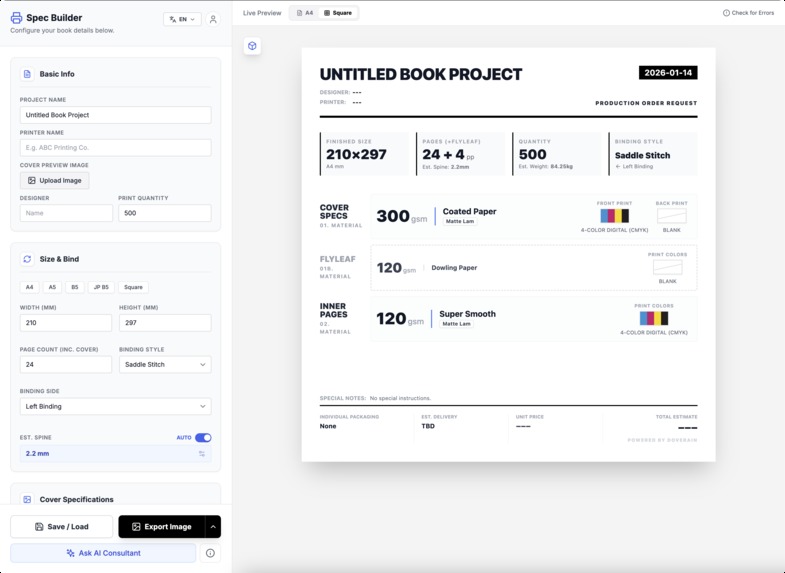This screenshot has height=573, width=785.
Task: Click the Designer name input field
Action: point(67,213)
